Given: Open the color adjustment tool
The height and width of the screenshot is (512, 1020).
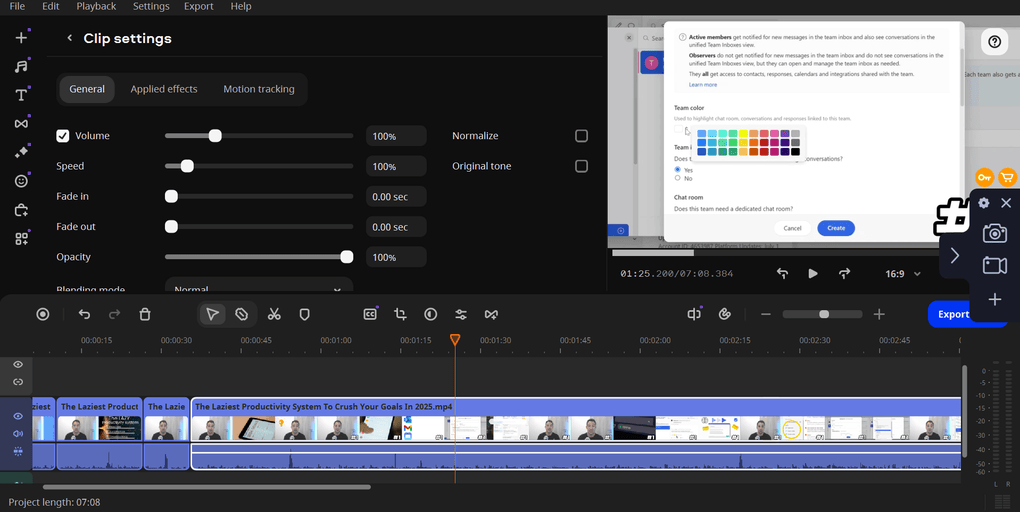Looking at the screenshot, I should 431,314.
